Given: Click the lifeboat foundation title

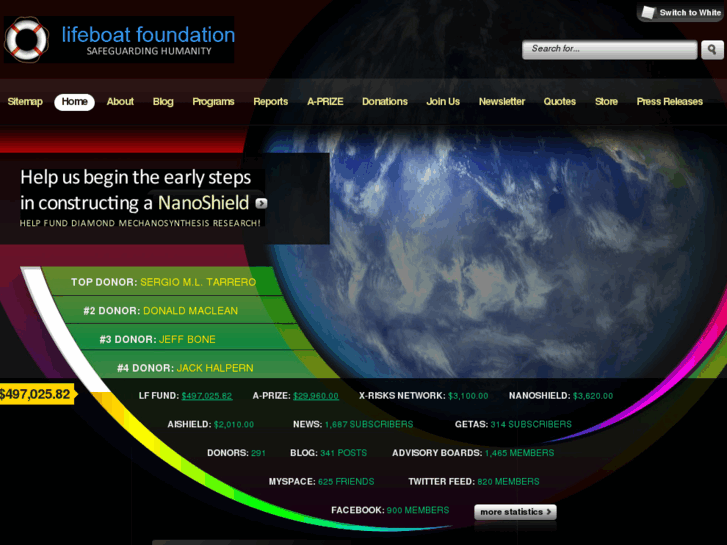Looking at the screenshot, I should point(148,35).
